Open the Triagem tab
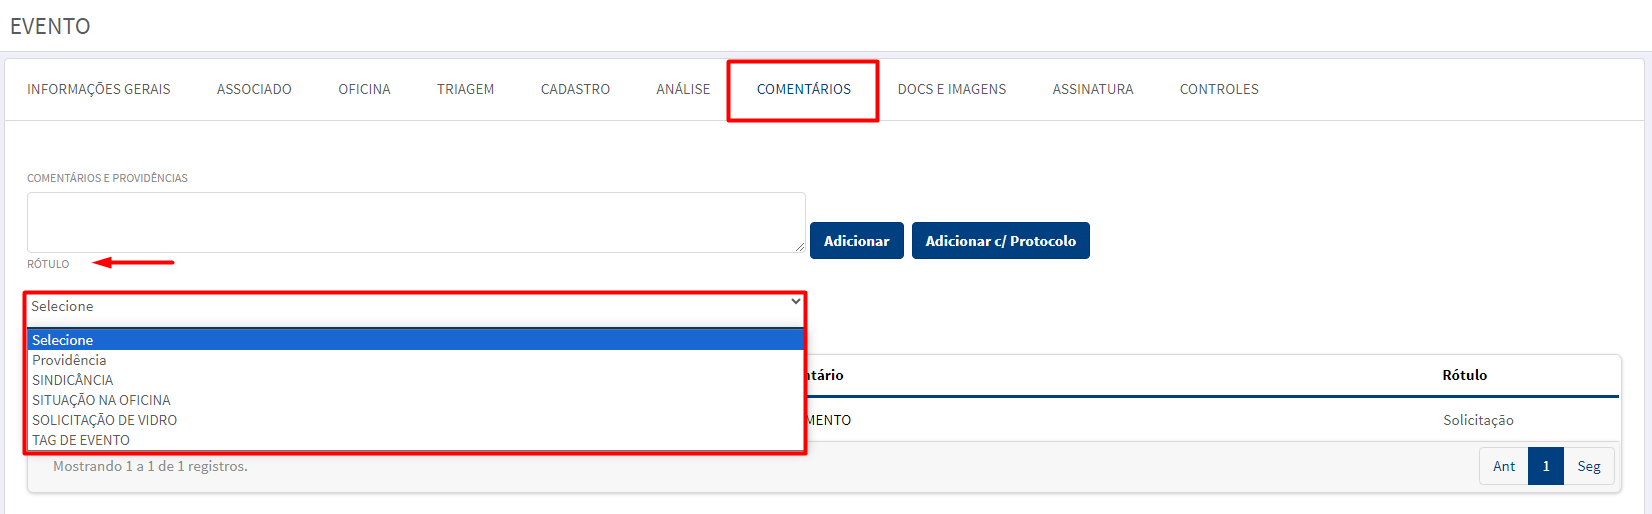This screenshot has width=1652, height=514. tap(465, 90)
